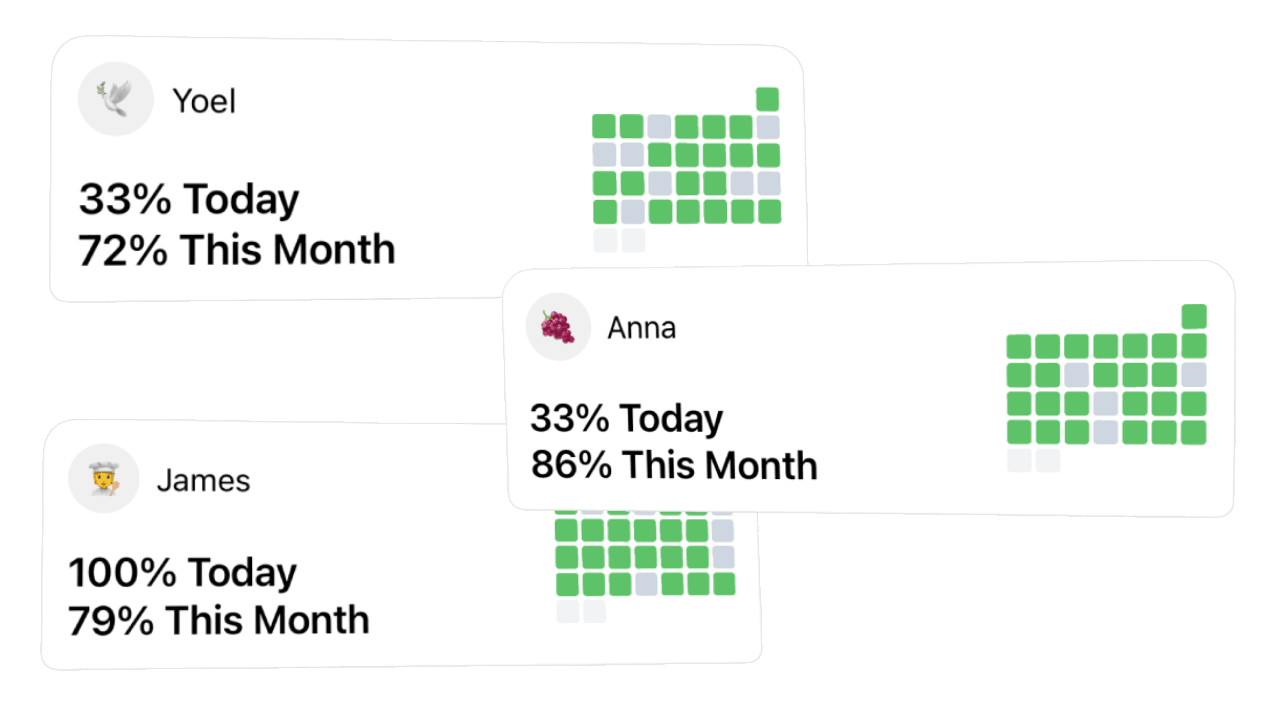This screenshot has height=720, width=1280.
Task: Open Anna's monthly calendar grid
Action: (x=1107, y=388)
